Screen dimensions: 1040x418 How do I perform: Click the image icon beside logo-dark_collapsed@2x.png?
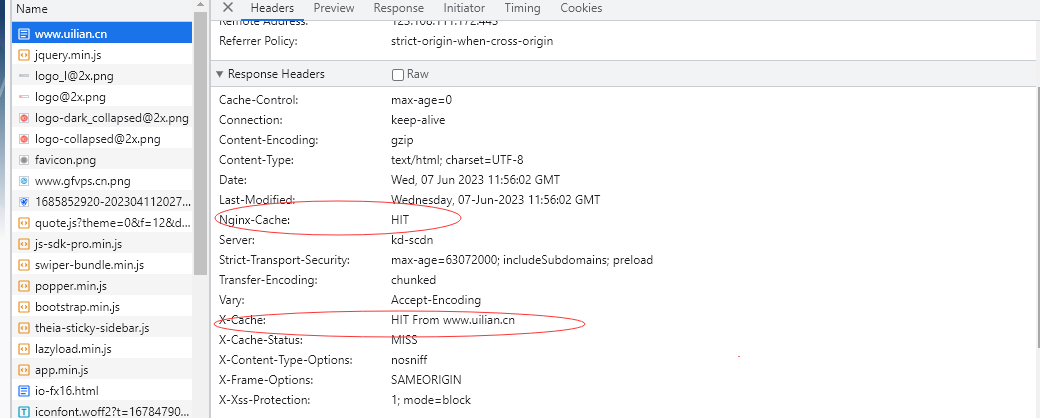pyautogui.click(x=24, y=117)
